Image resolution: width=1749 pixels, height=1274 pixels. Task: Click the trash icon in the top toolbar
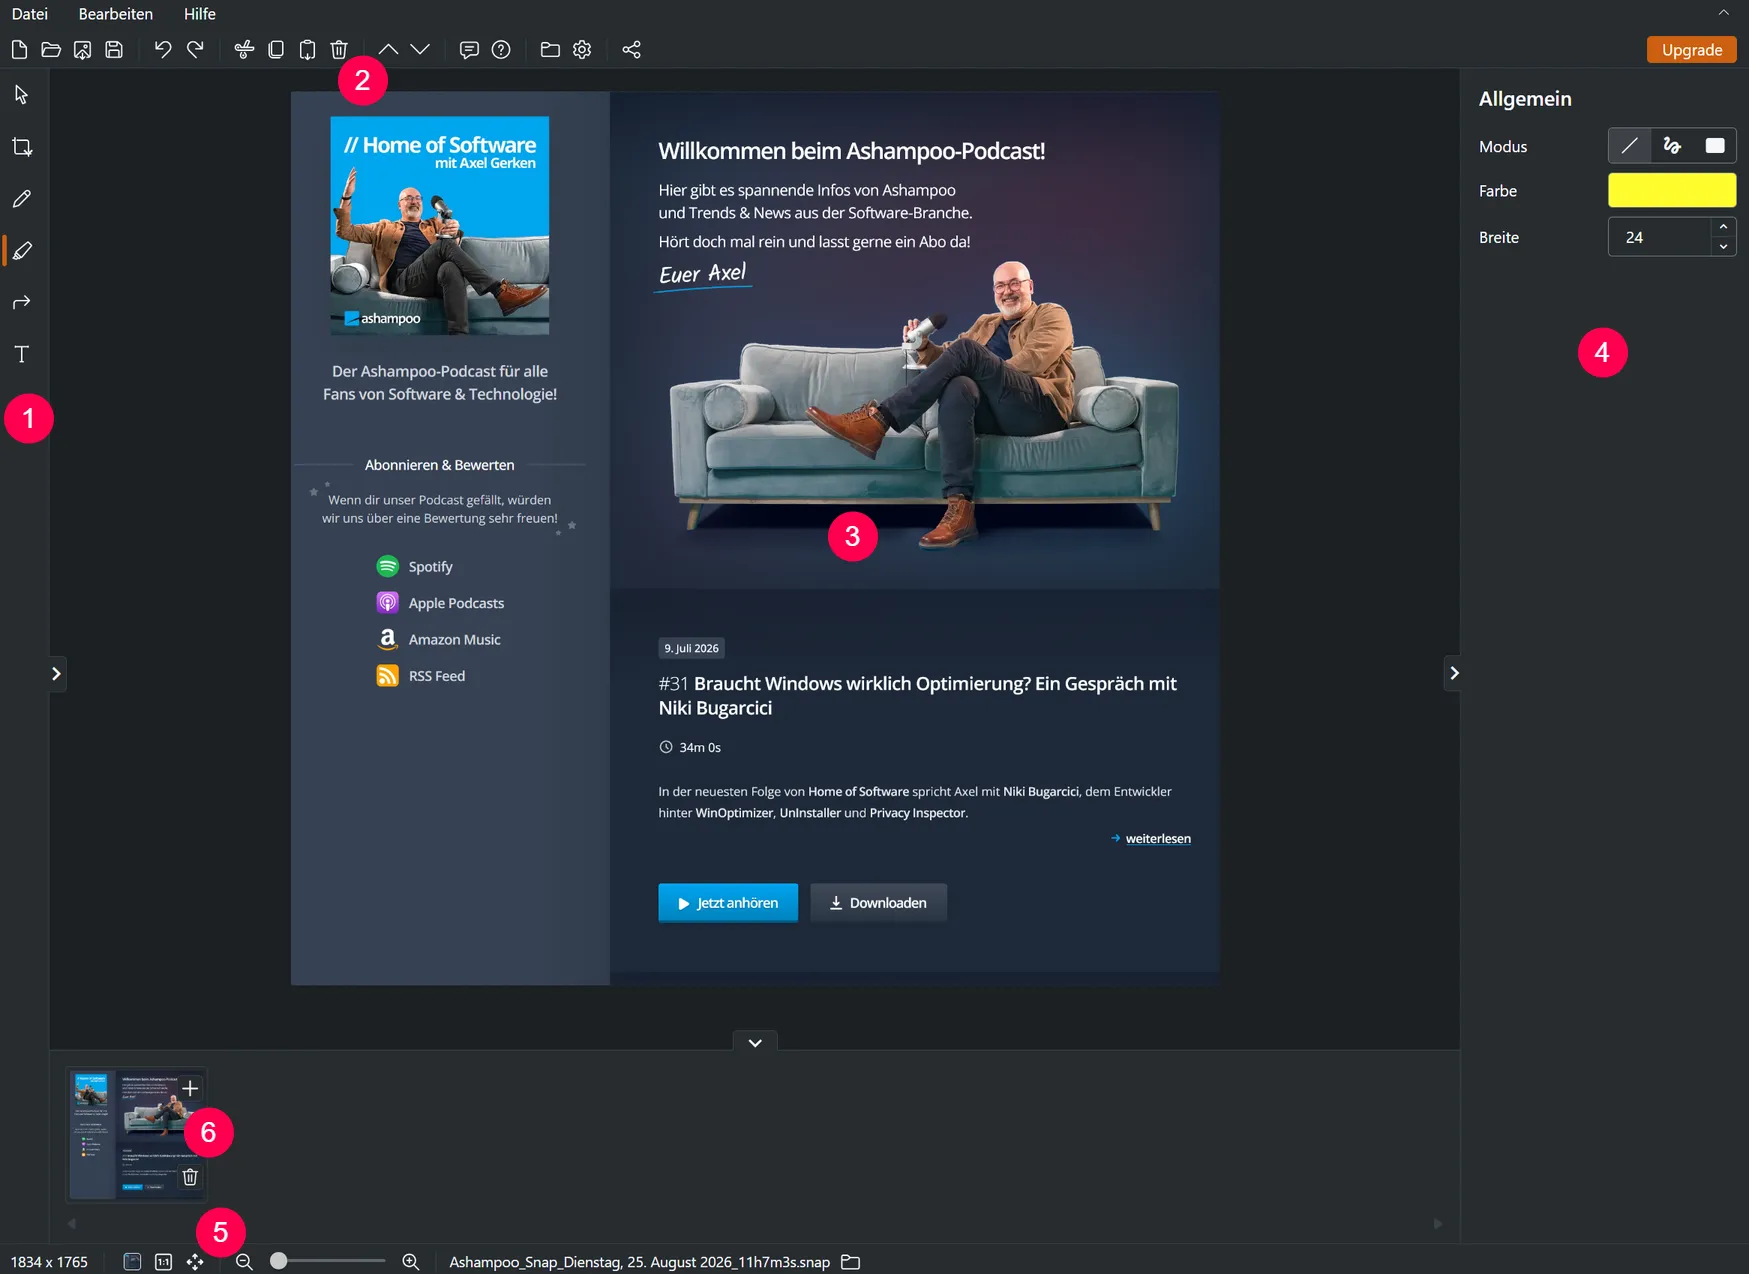tap(339, 50)
